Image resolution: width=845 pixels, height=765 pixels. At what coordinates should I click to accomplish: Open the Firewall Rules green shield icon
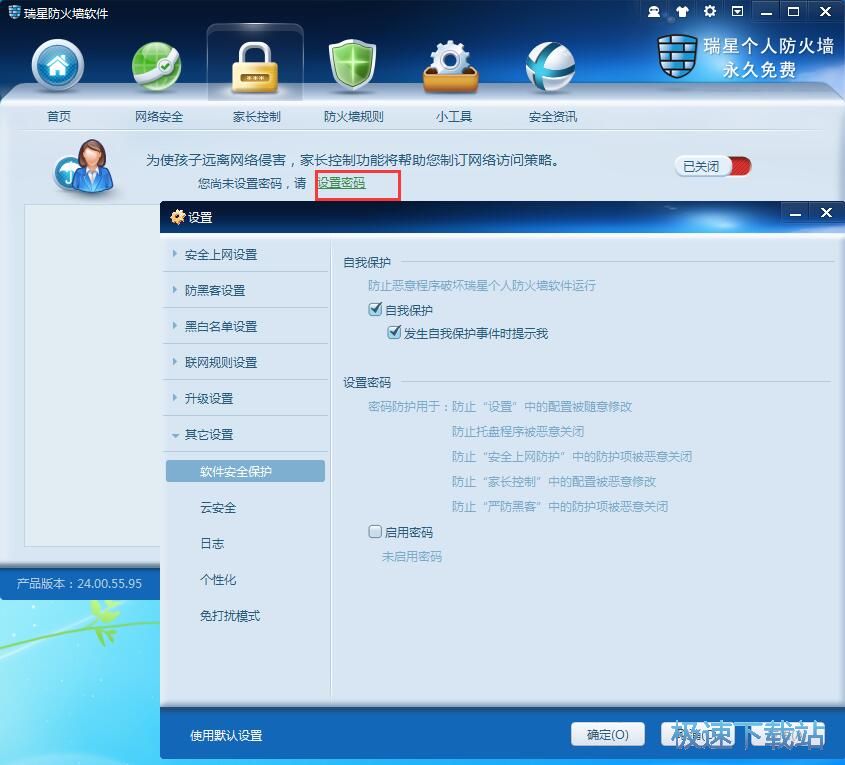tap(352, 65)
